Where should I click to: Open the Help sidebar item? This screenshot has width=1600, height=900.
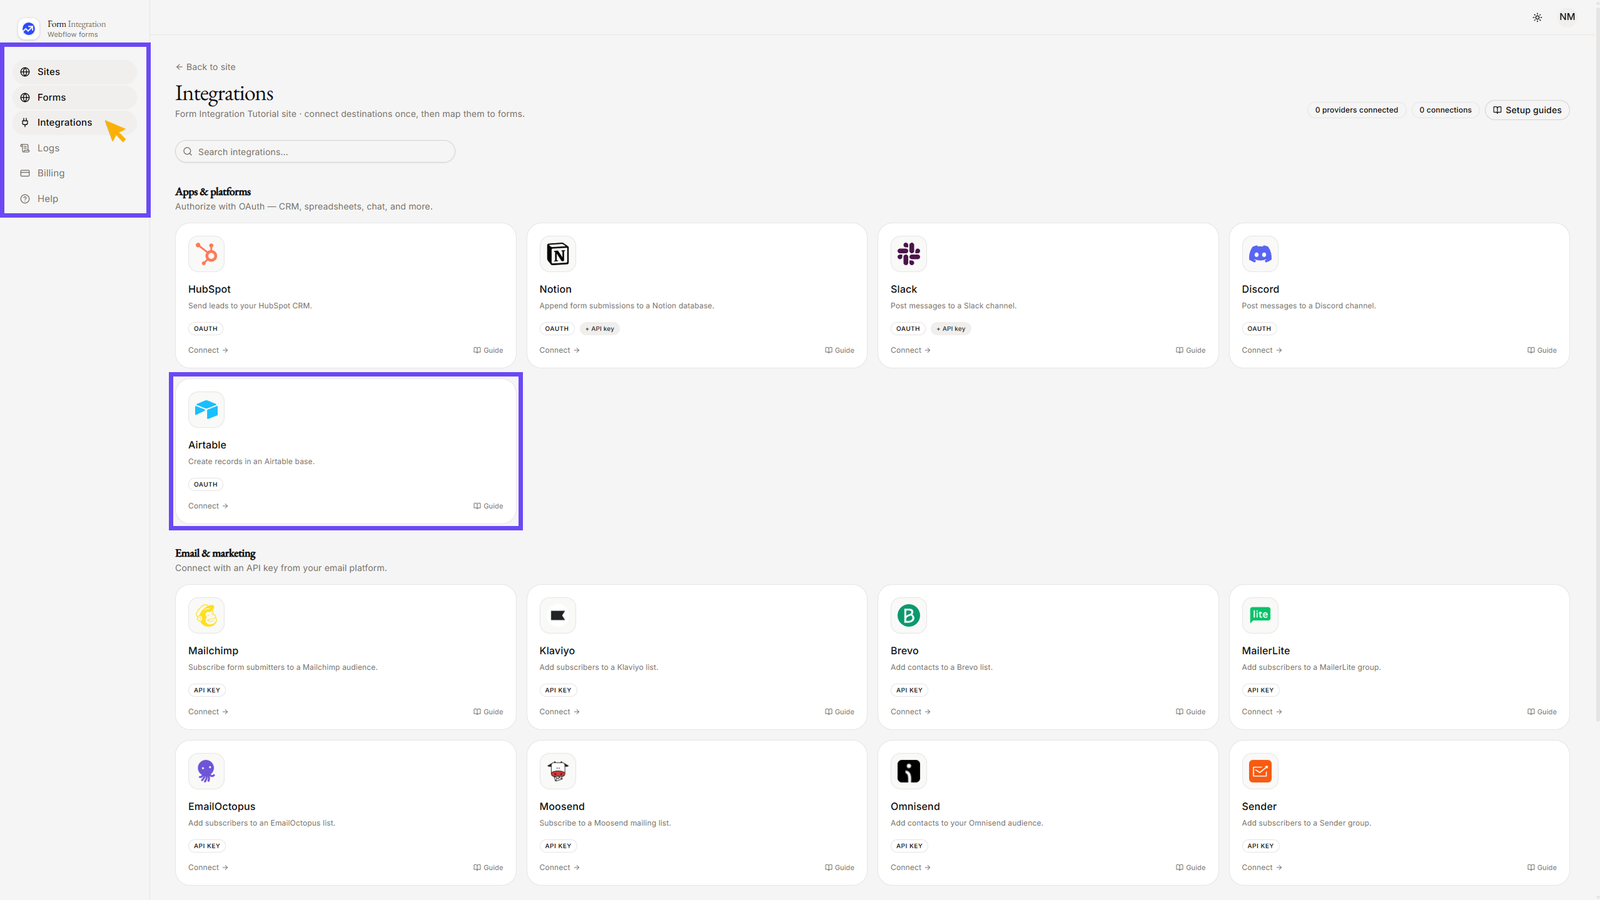tap(76, 199)
